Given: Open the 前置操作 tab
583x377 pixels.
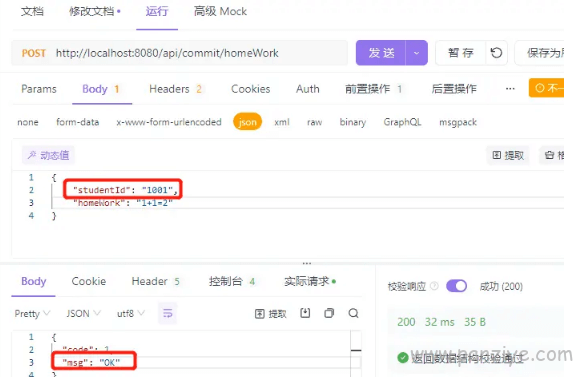Looking at the screenshot, I should [x=374, y=89].
